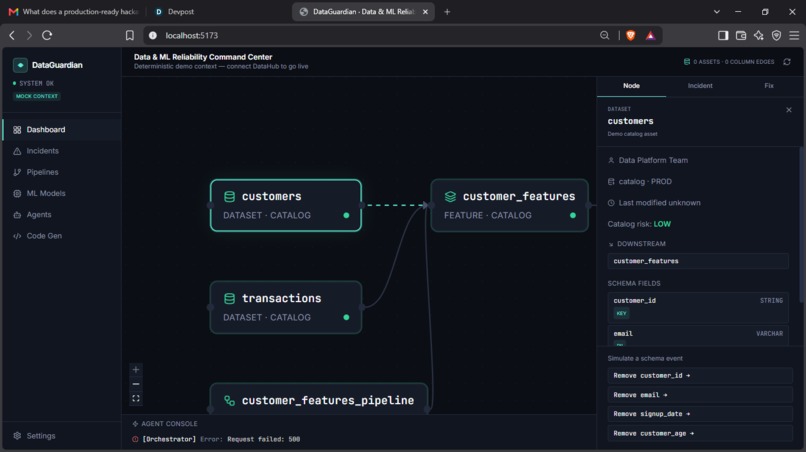
Task: Open Brave Shields icon
Action: pyautogui.click(x=631, y=35)
